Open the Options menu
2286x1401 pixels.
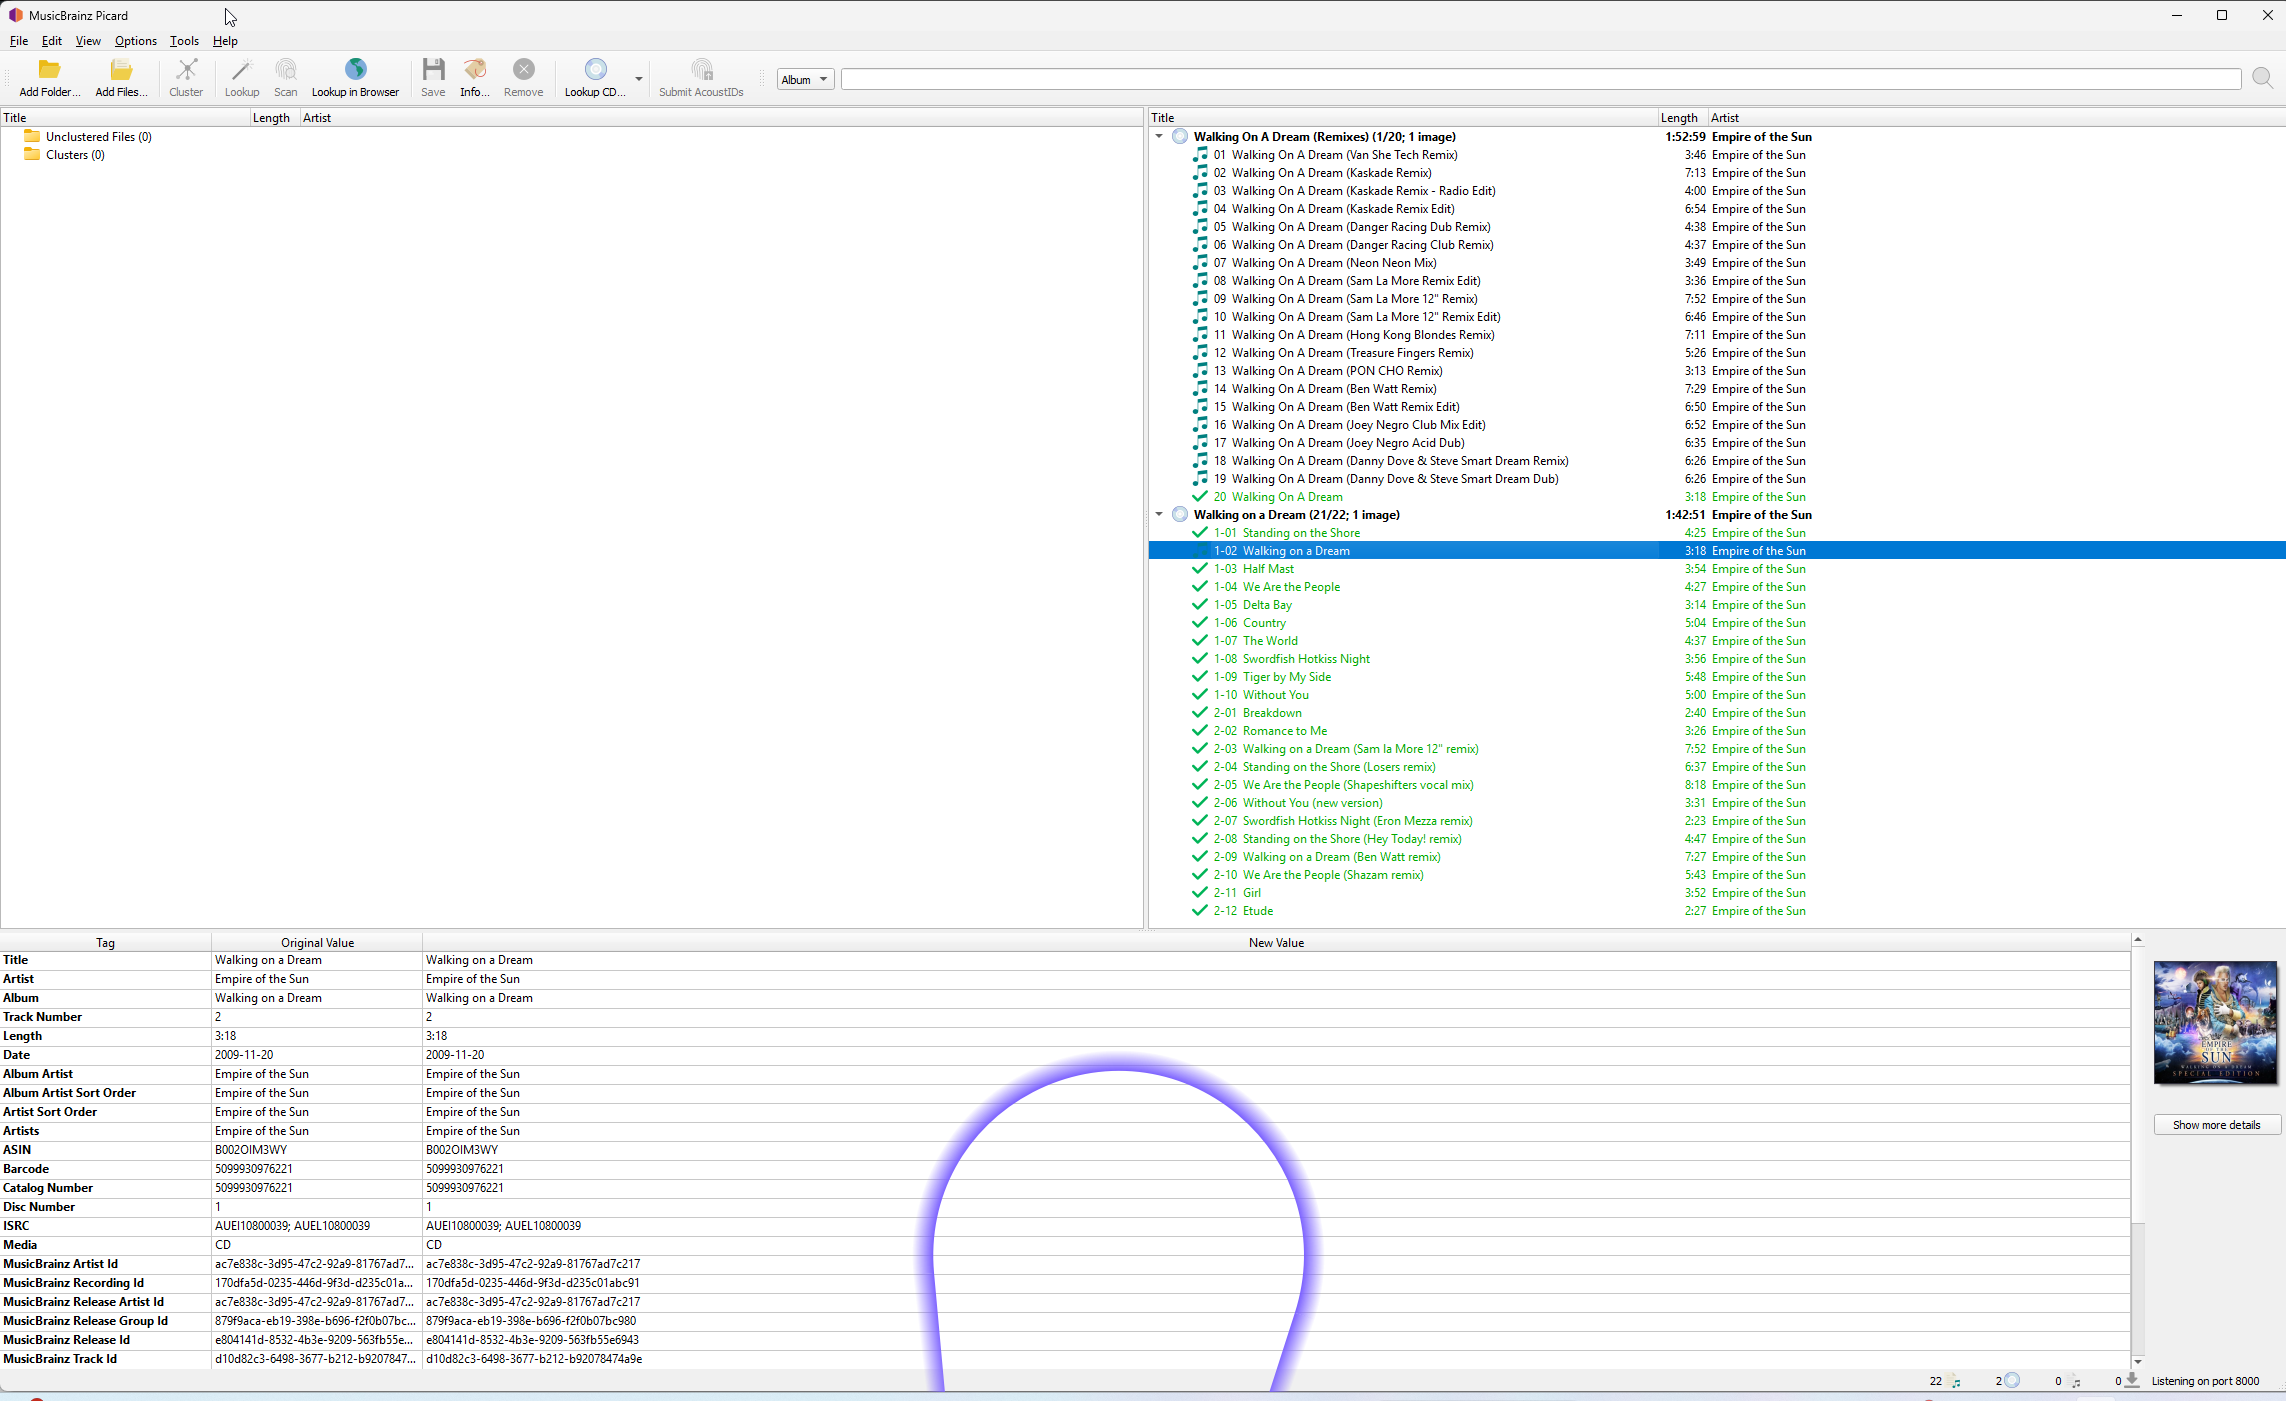135,41
